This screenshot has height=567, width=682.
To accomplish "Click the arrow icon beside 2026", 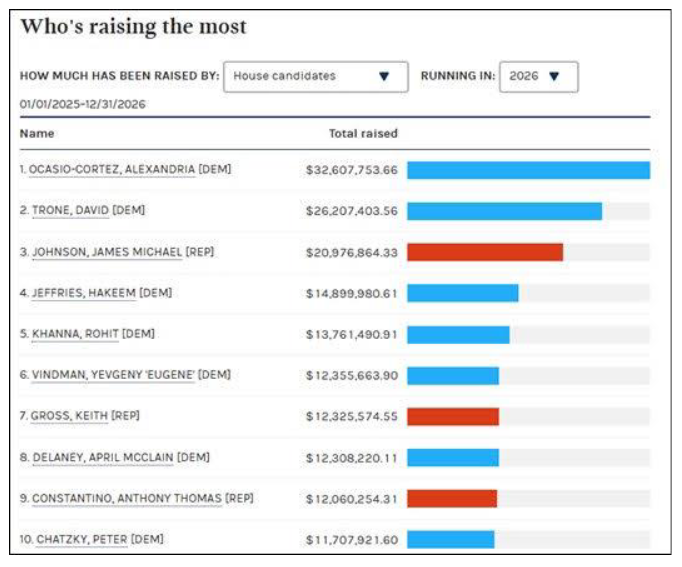I will [x=554, y=76].
